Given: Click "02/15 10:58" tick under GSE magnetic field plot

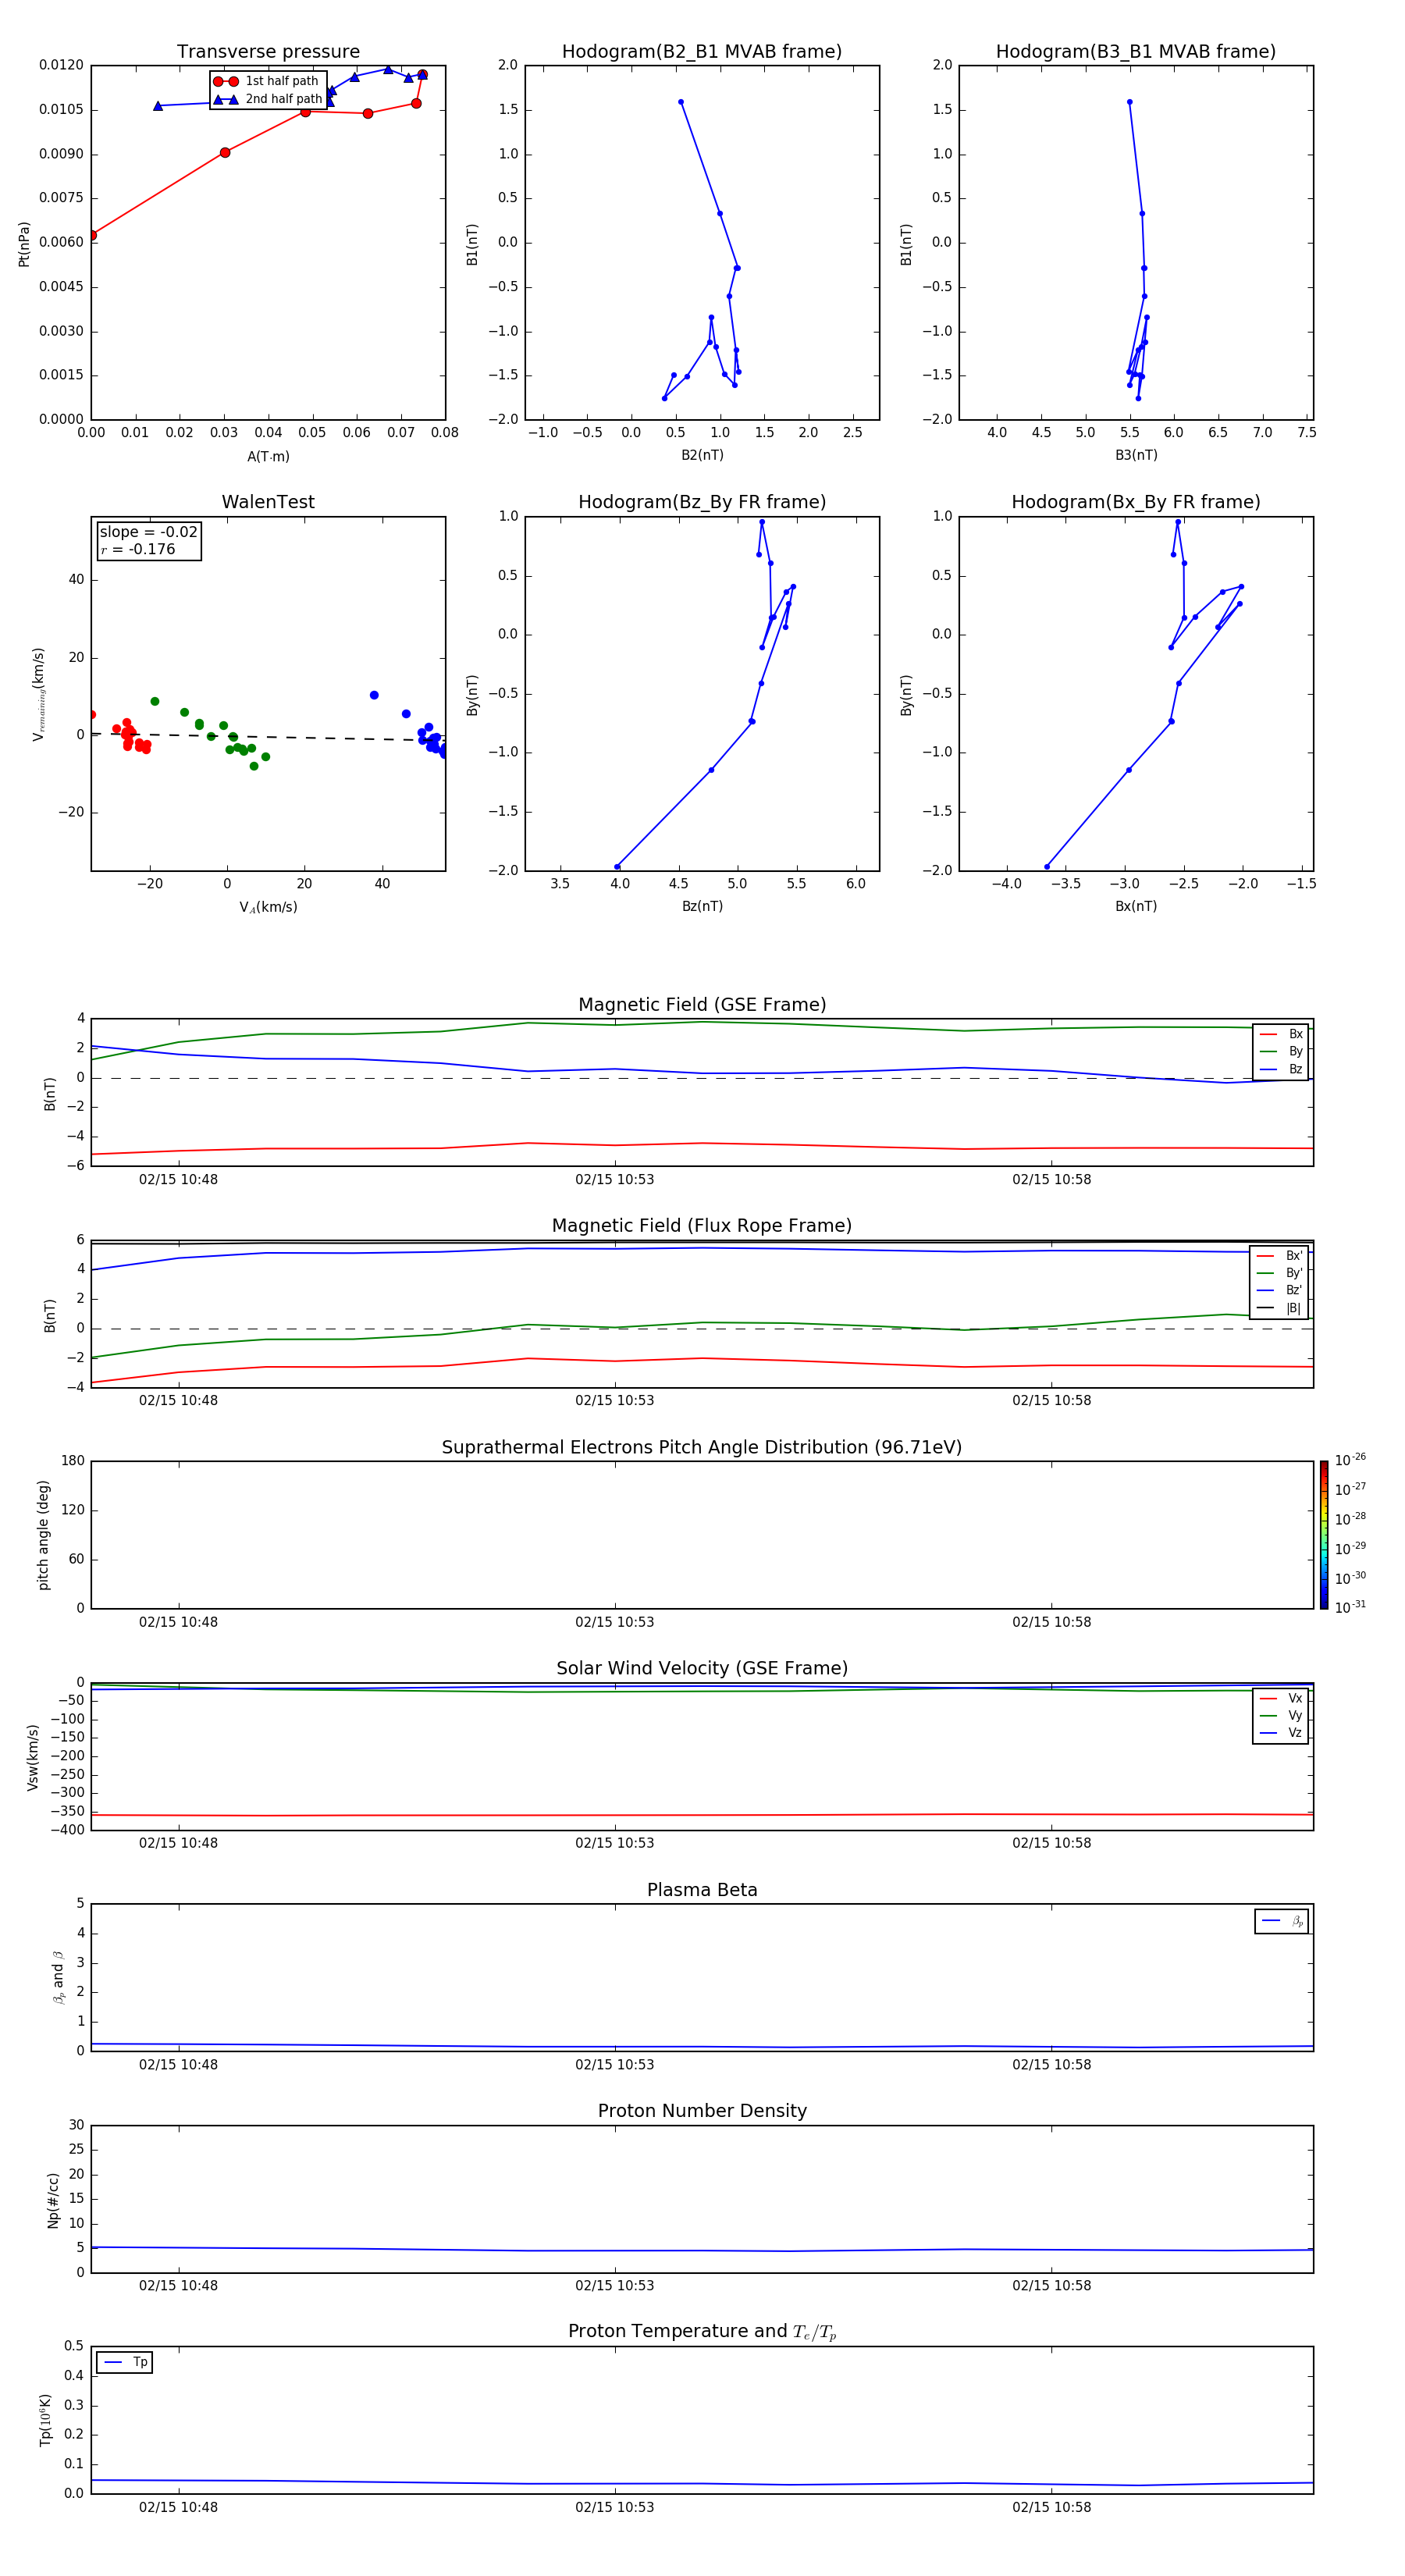Looking at the screenshot, I should click(x=1052, y=1179).
